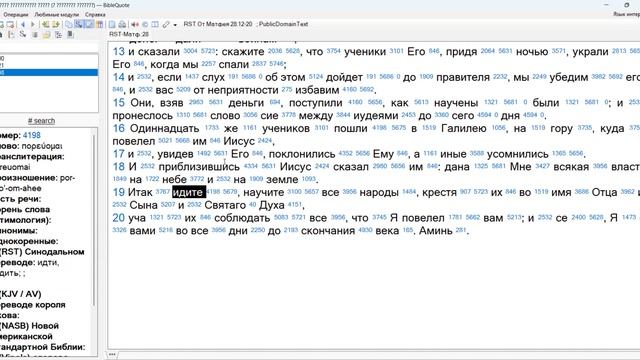The height and width of the screenshot is (360, 640).
Task: Click the 'RST От Матфея 28:12-20' address text
Action: (x=218, y=24)
